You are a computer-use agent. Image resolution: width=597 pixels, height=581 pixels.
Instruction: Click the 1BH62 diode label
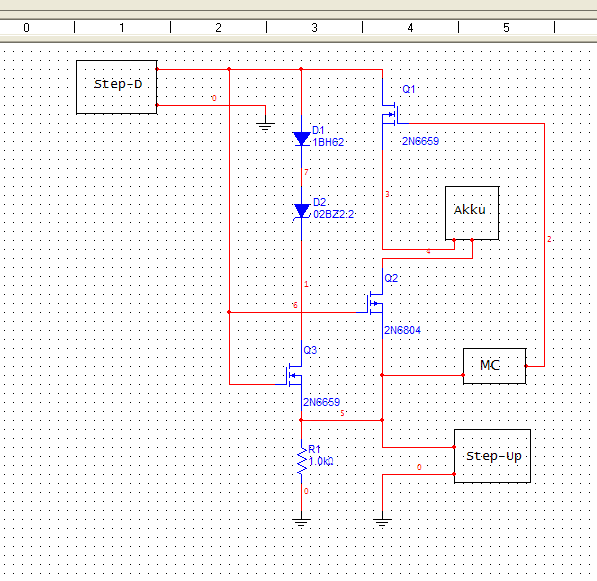click(x=328, y=142)
